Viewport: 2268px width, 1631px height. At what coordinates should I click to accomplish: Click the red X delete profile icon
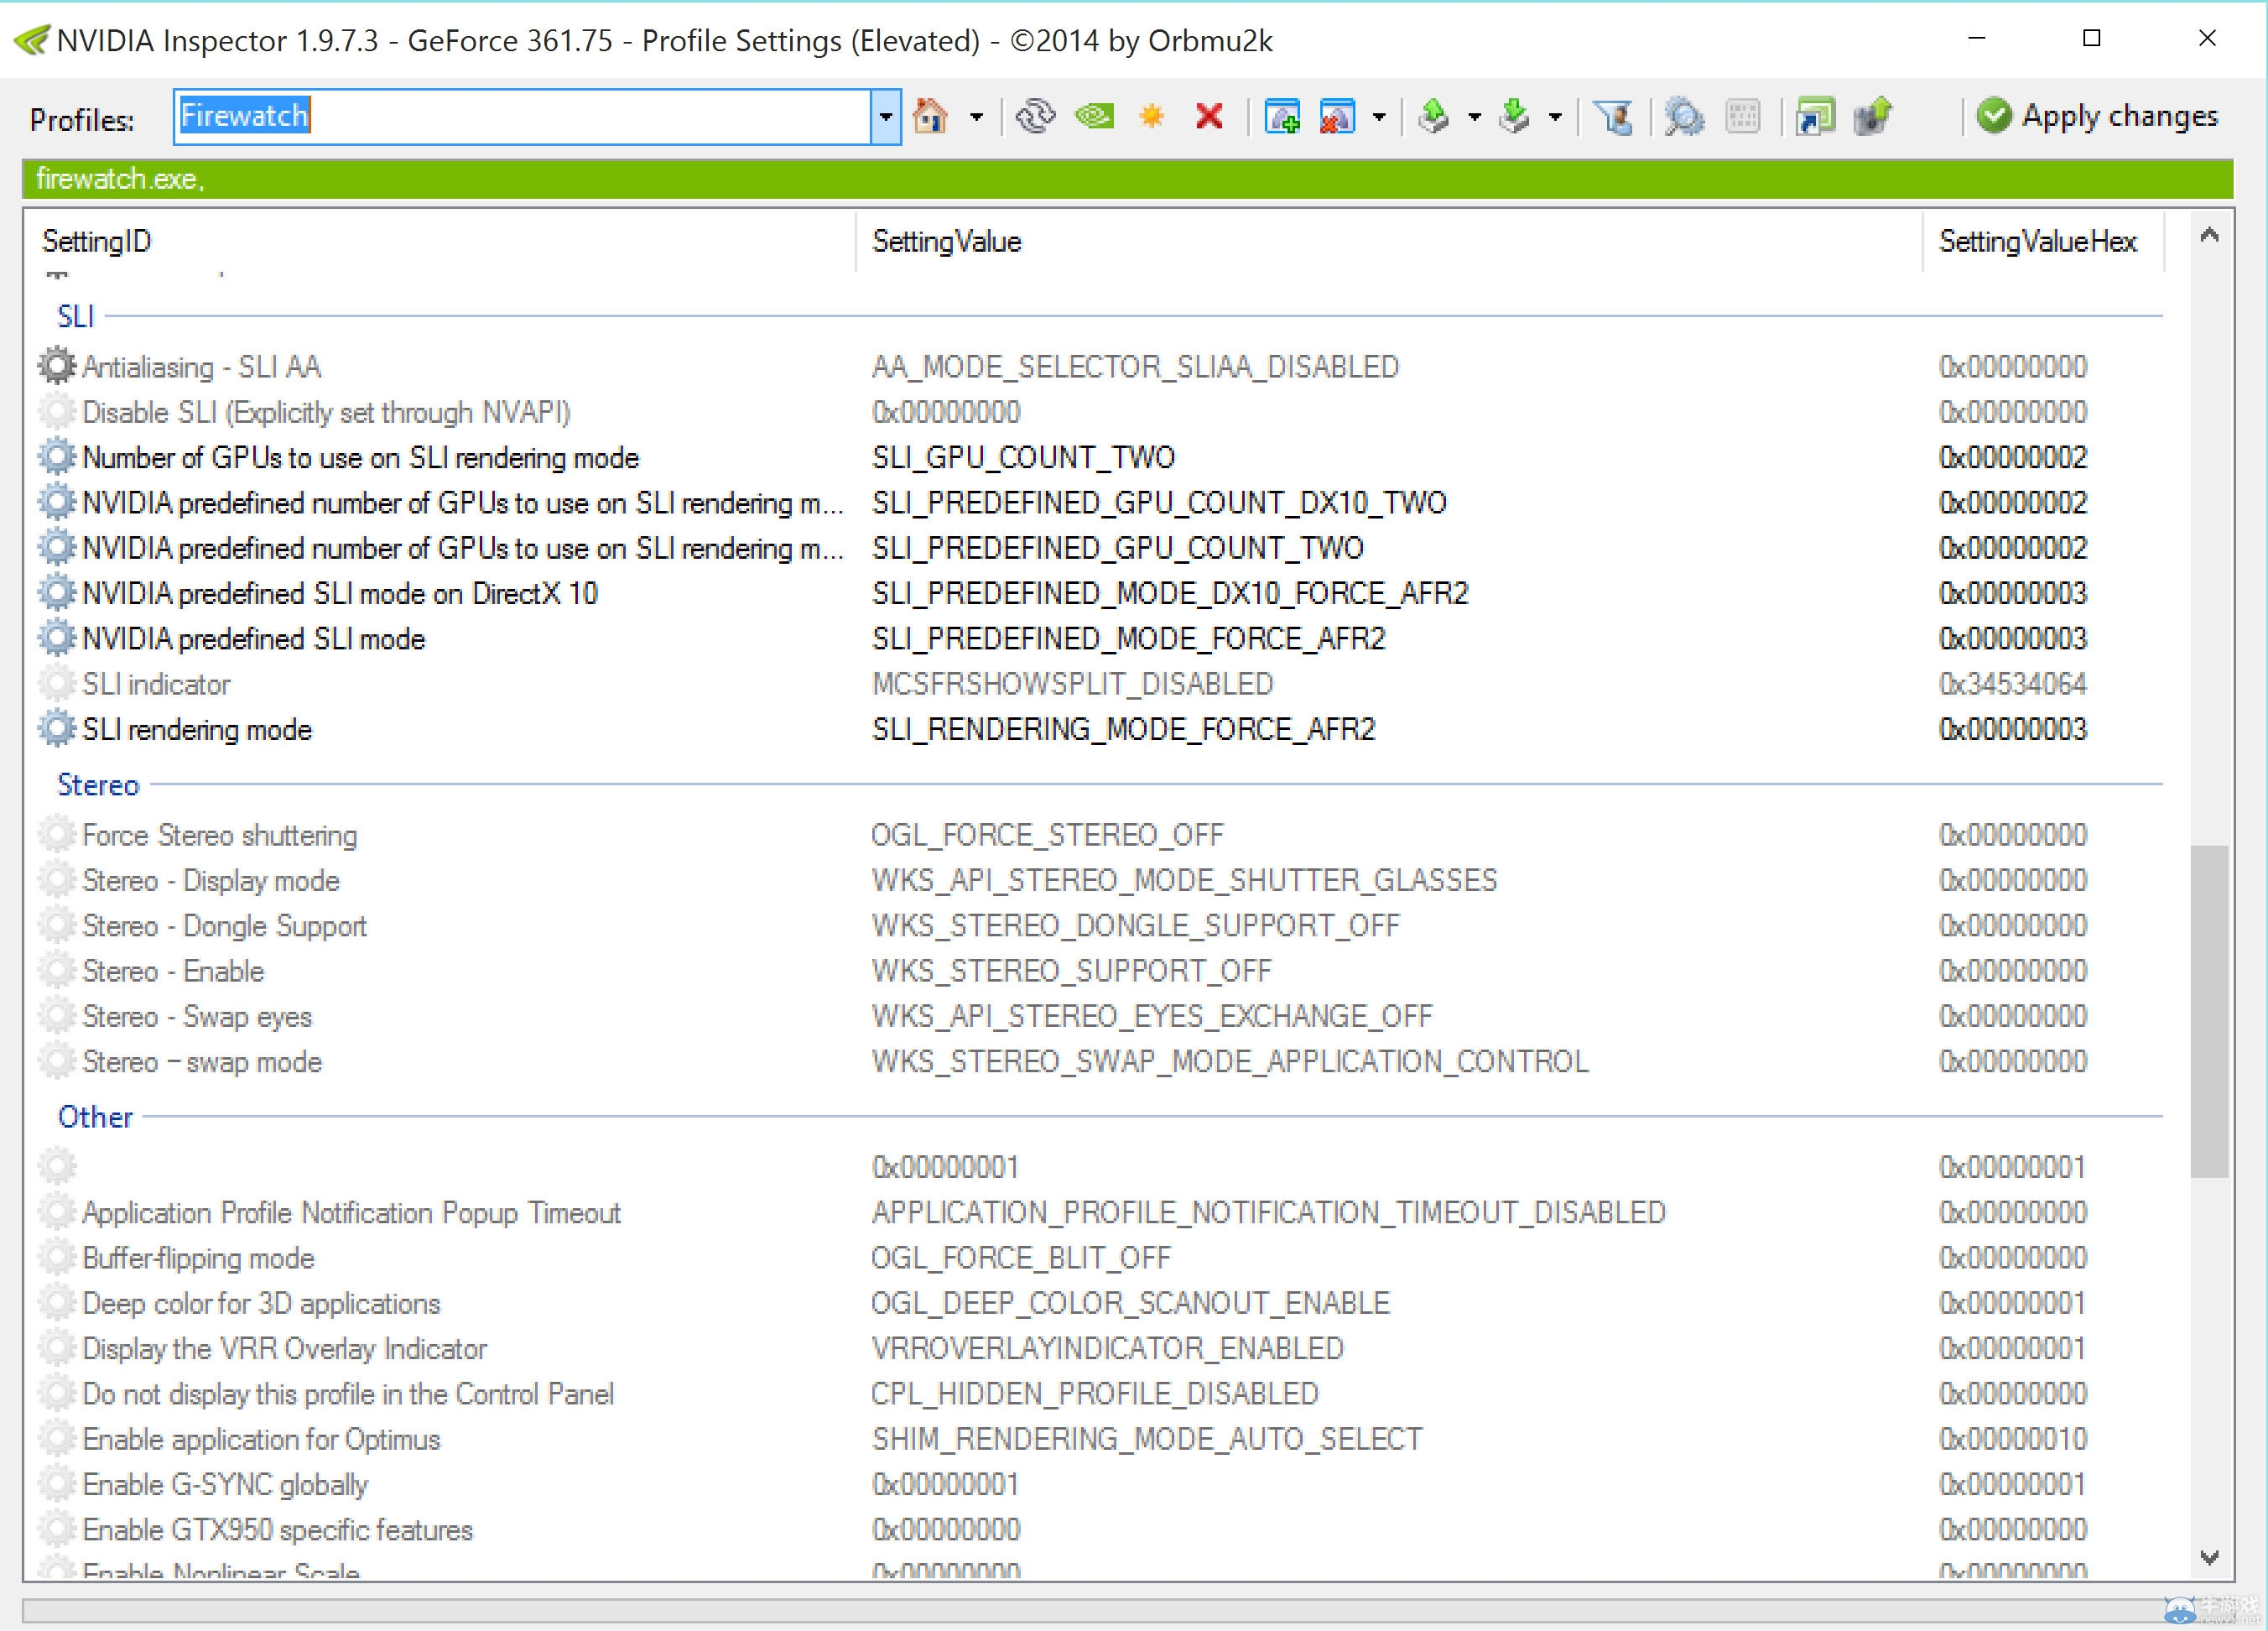1209,116
